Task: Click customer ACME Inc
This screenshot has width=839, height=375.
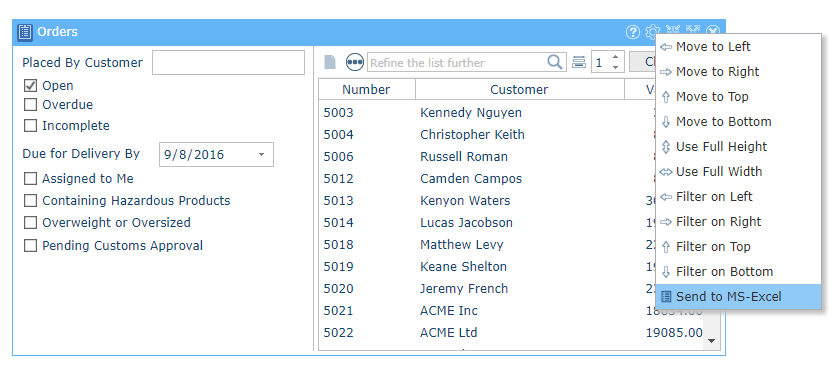Action: pyautogui.click(x=449, y=311)
